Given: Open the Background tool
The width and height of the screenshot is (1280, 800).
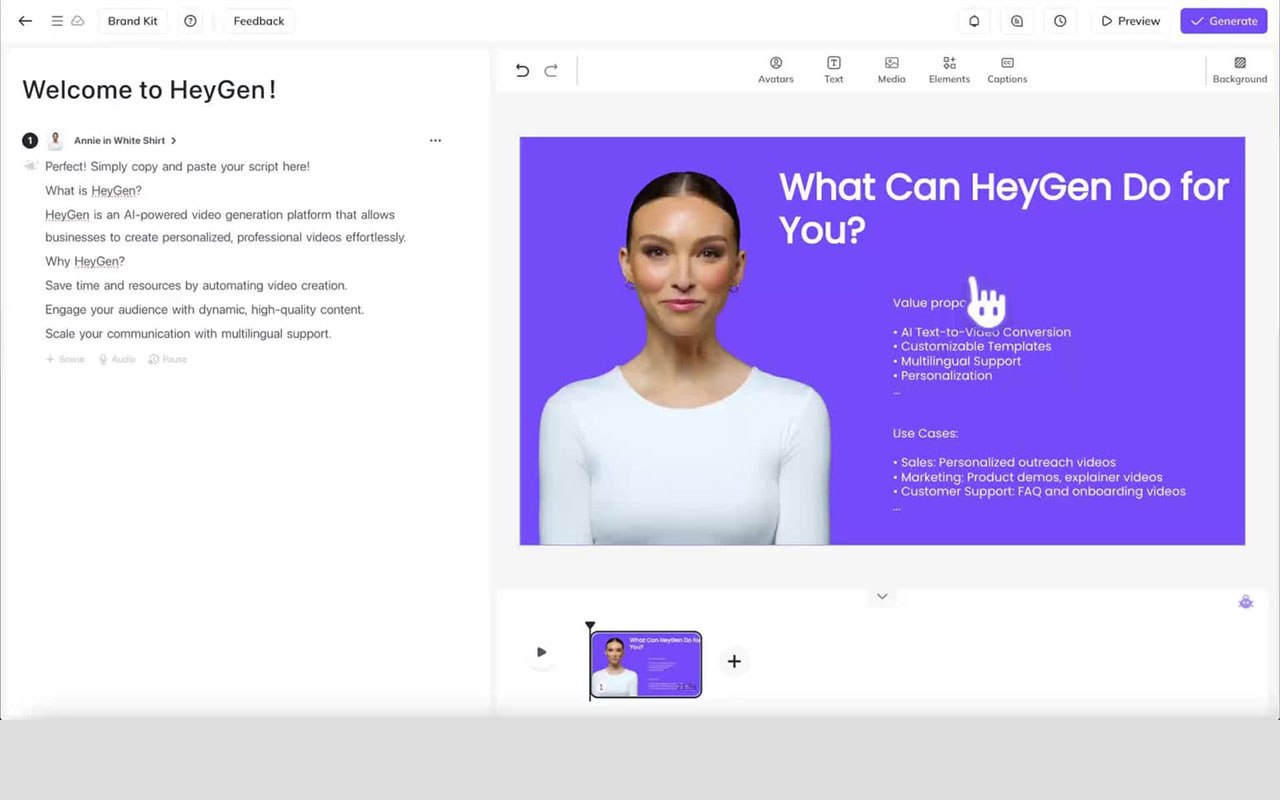Looking at the screenshot, I should click(x=1240, y=70).
